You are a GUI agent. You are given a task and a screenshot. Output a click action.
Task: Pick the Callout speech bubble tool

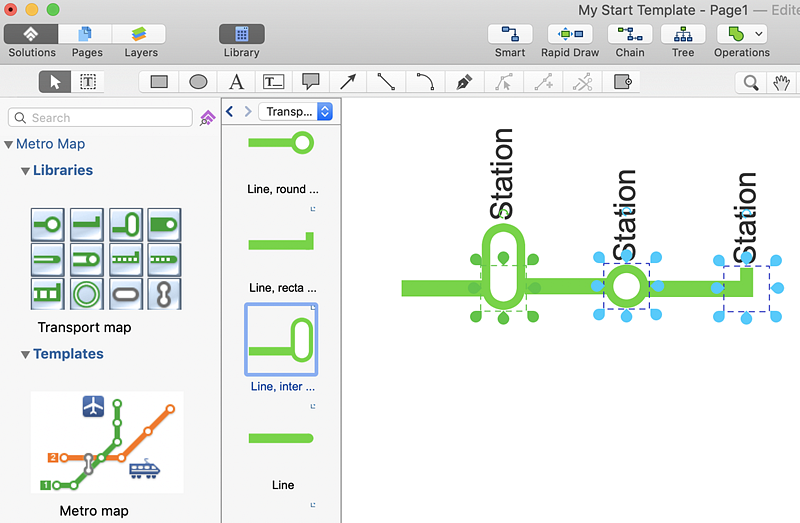311,82
